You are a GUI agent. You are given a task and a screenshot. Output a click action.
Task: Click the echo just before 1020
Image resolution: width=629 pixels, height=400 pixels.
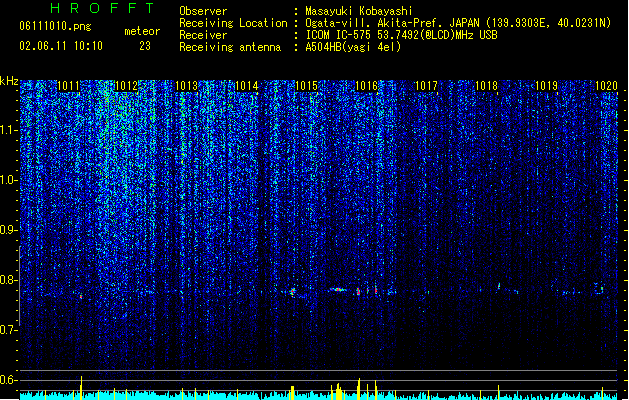[x=601, y=288]
